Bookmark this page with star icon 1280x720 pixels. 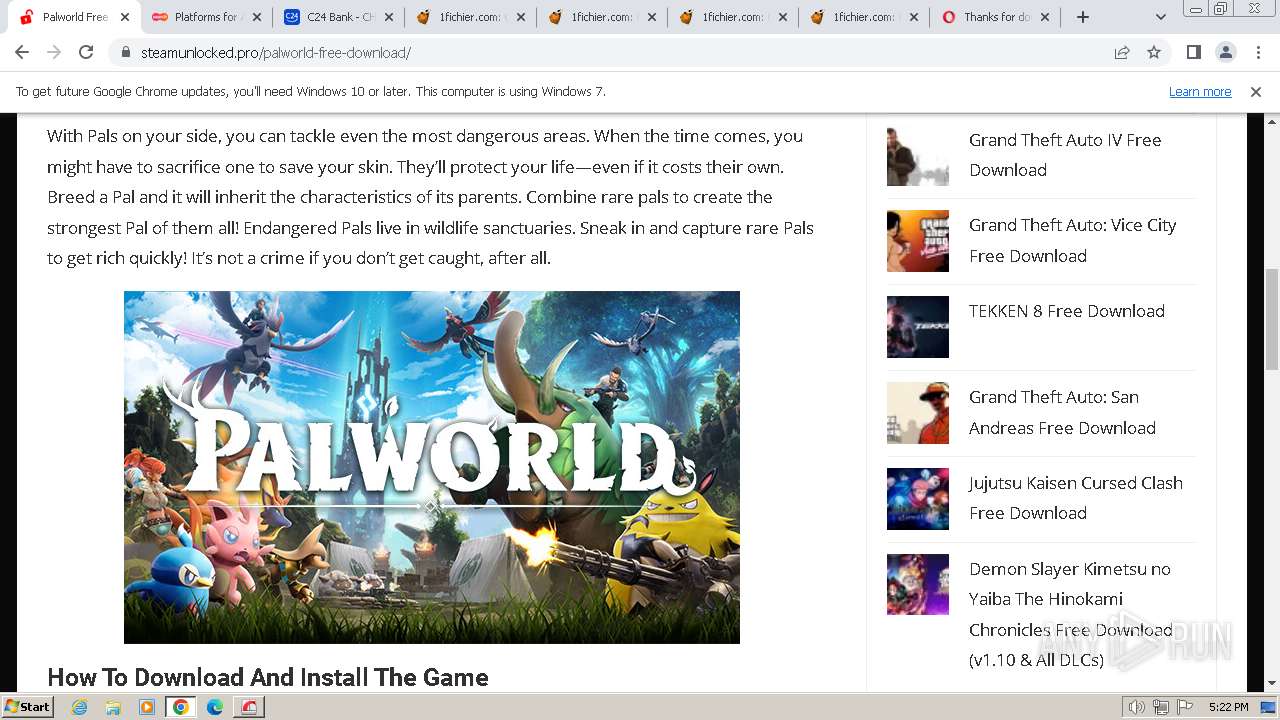1154,52
